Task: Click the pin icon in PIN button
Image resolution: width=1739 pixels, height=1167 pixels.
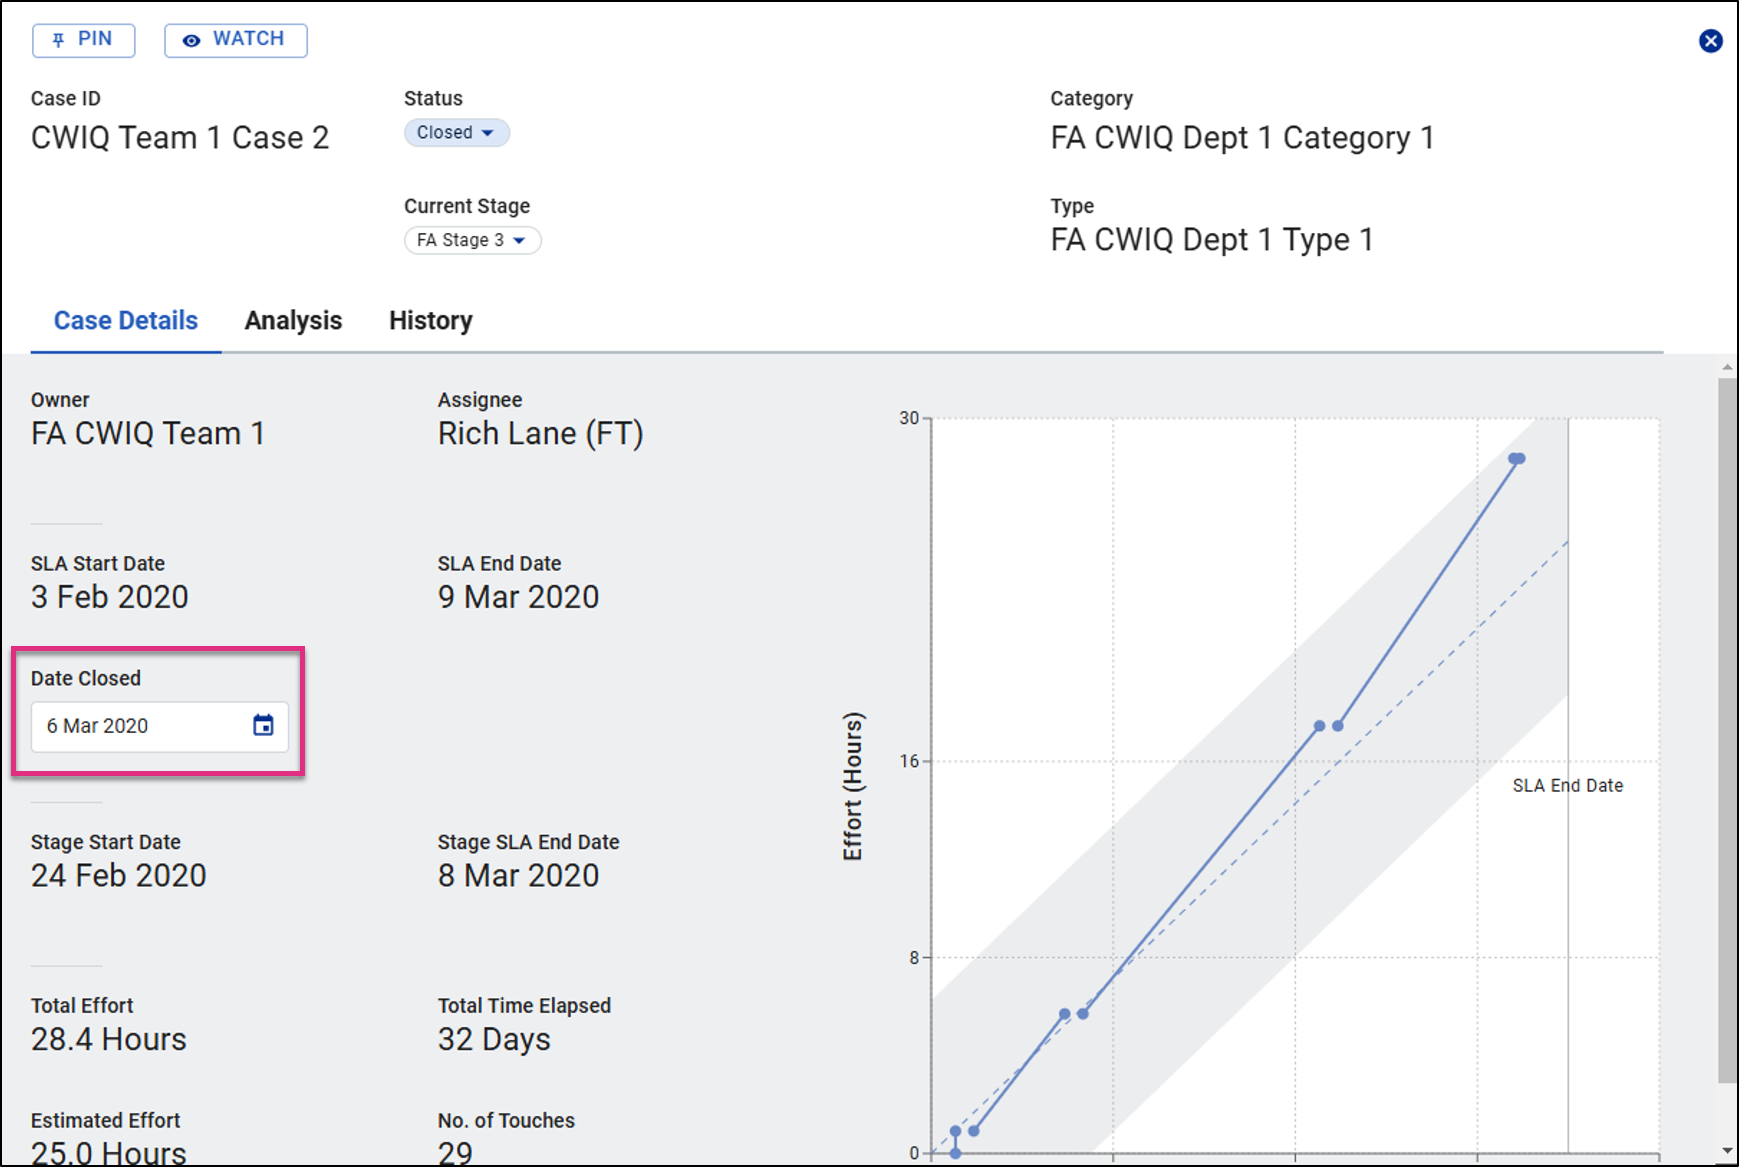Action: [x=58, y=40]
